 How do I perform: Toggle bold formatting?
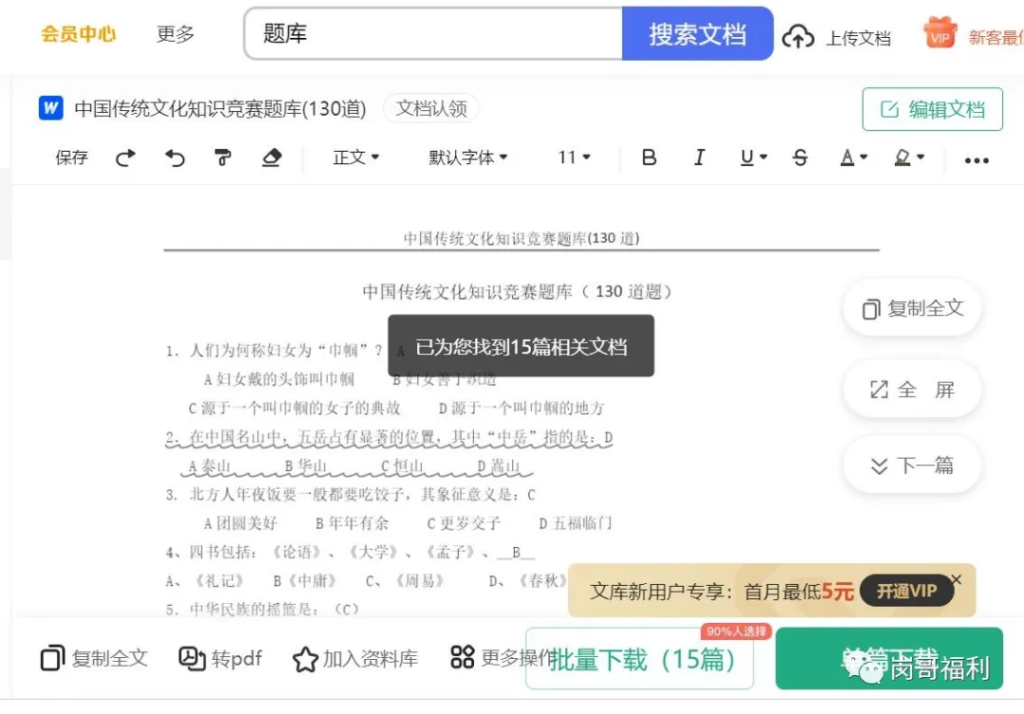coord(649,157)
